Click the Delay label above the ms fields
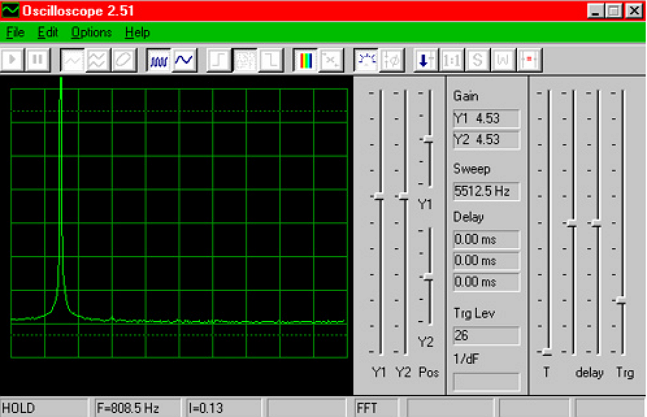 [x=468, y=217]
